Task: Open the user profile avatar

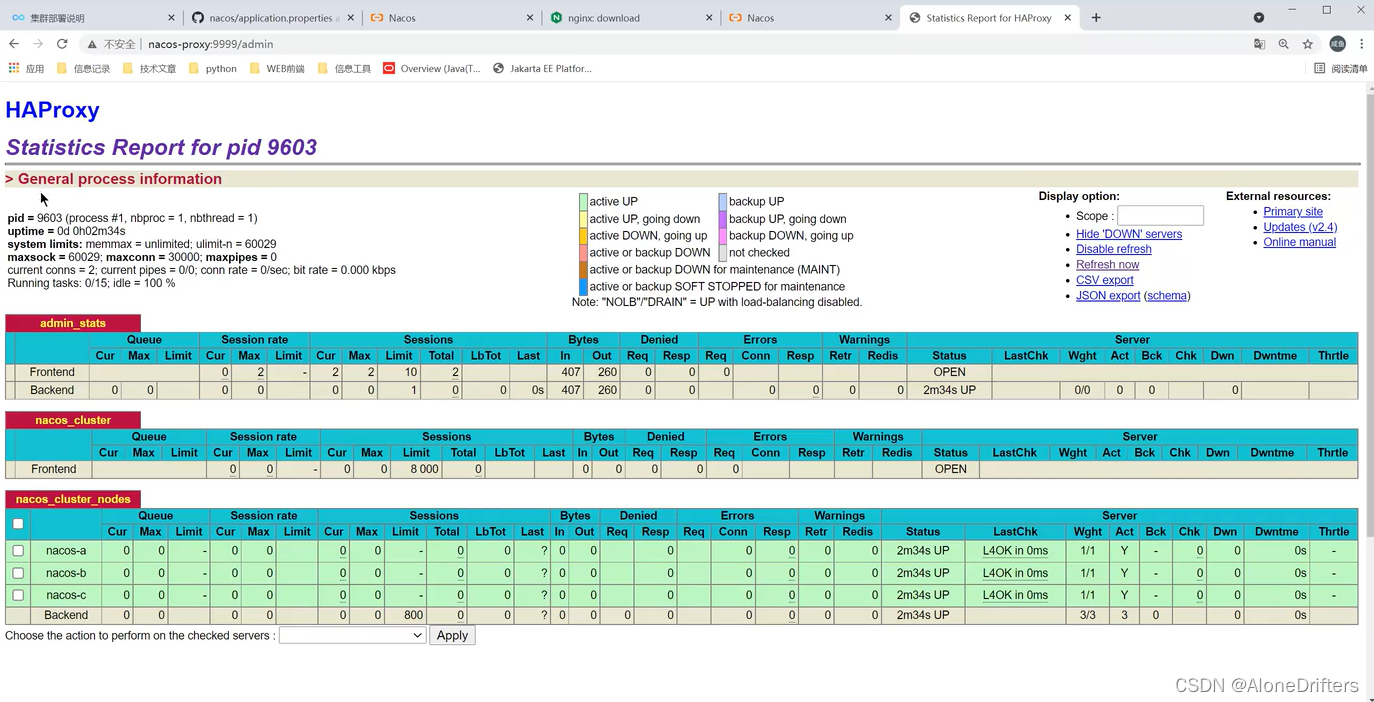Action: [x=1337, y=44]
